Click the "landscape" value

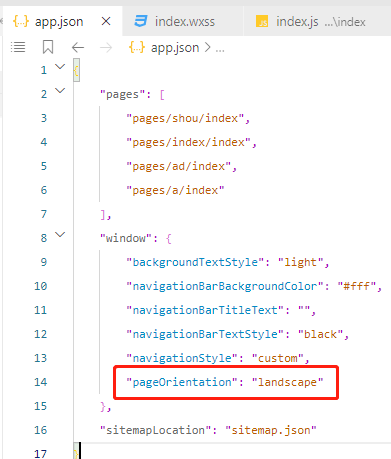tap(287, 382)
